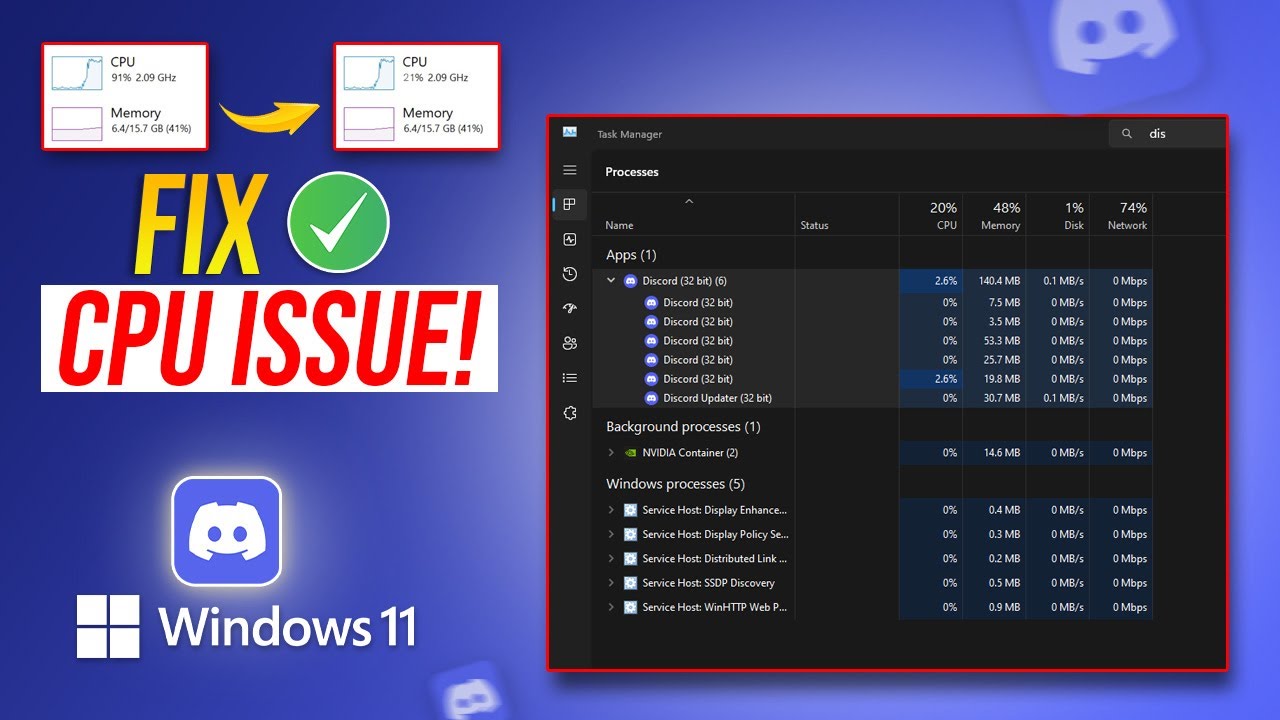Sort processes by the 1% Disk column
This screenshot has height=720, width=1280.
pyautogui.click(x=1058, y=215)
